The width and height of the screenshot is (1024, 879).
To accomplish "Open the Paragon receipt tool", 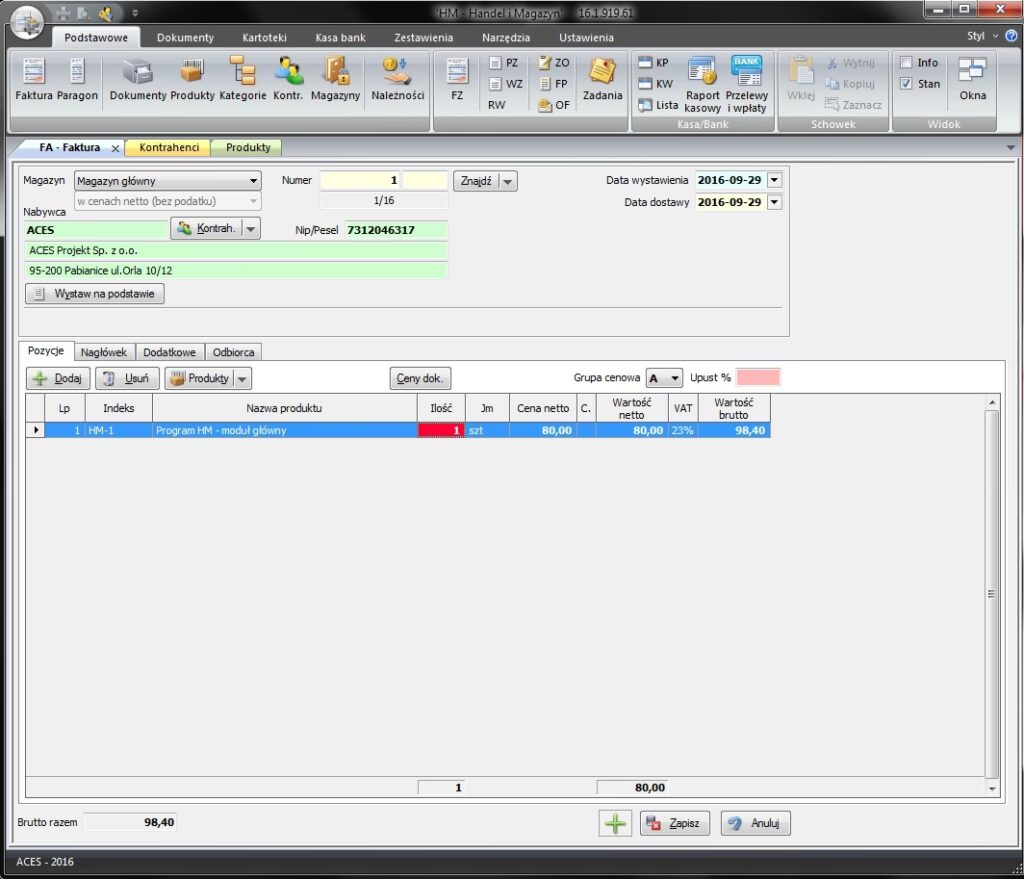I will point(78,80).
